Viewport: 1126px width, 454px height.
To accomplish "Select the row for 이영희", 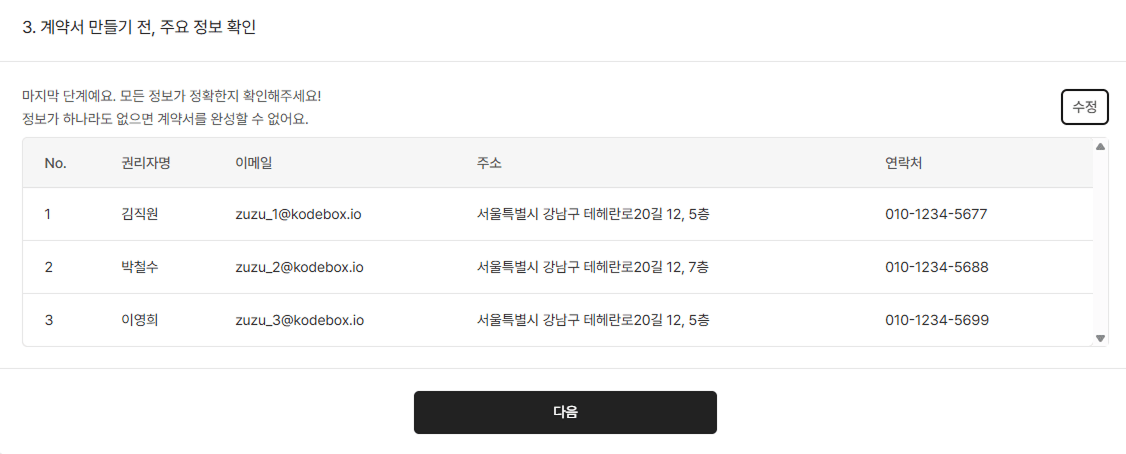I will coord(139,320).
